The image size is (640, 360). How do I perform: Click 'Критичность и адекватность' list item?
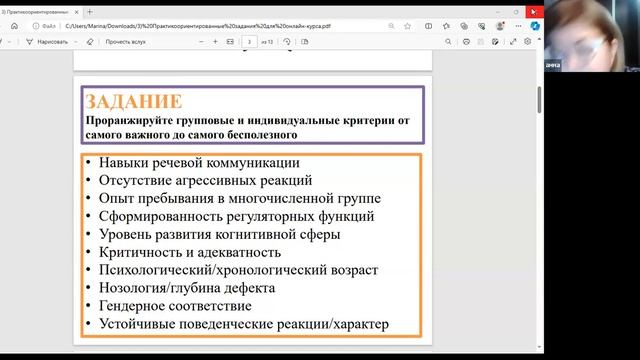coord(190,252)
